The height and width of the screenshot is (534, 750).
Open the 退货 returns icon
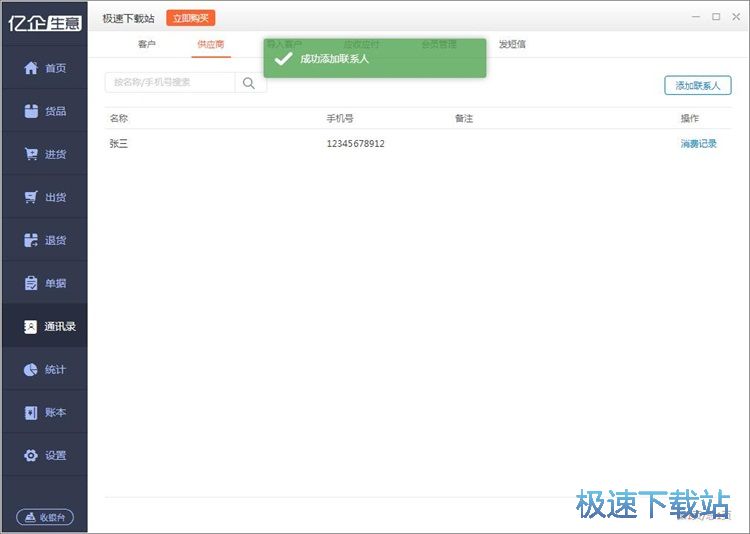(x=31, y=240)
